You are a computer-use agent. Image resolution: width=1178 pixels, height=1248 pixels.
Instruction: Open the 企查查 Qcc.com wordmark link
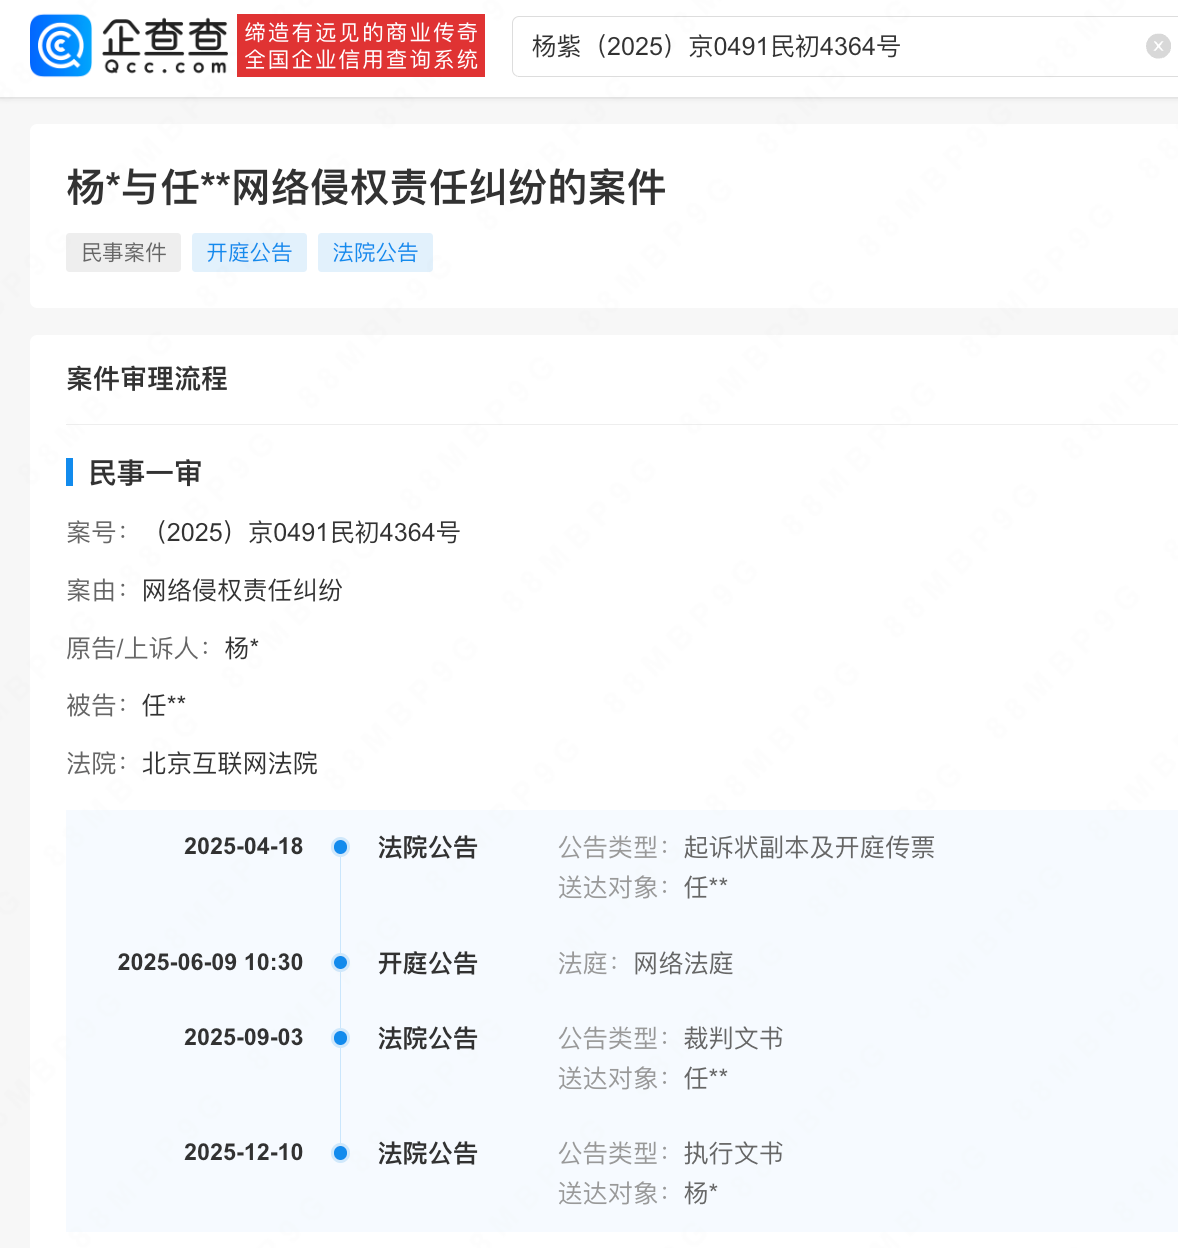[165, 46]
